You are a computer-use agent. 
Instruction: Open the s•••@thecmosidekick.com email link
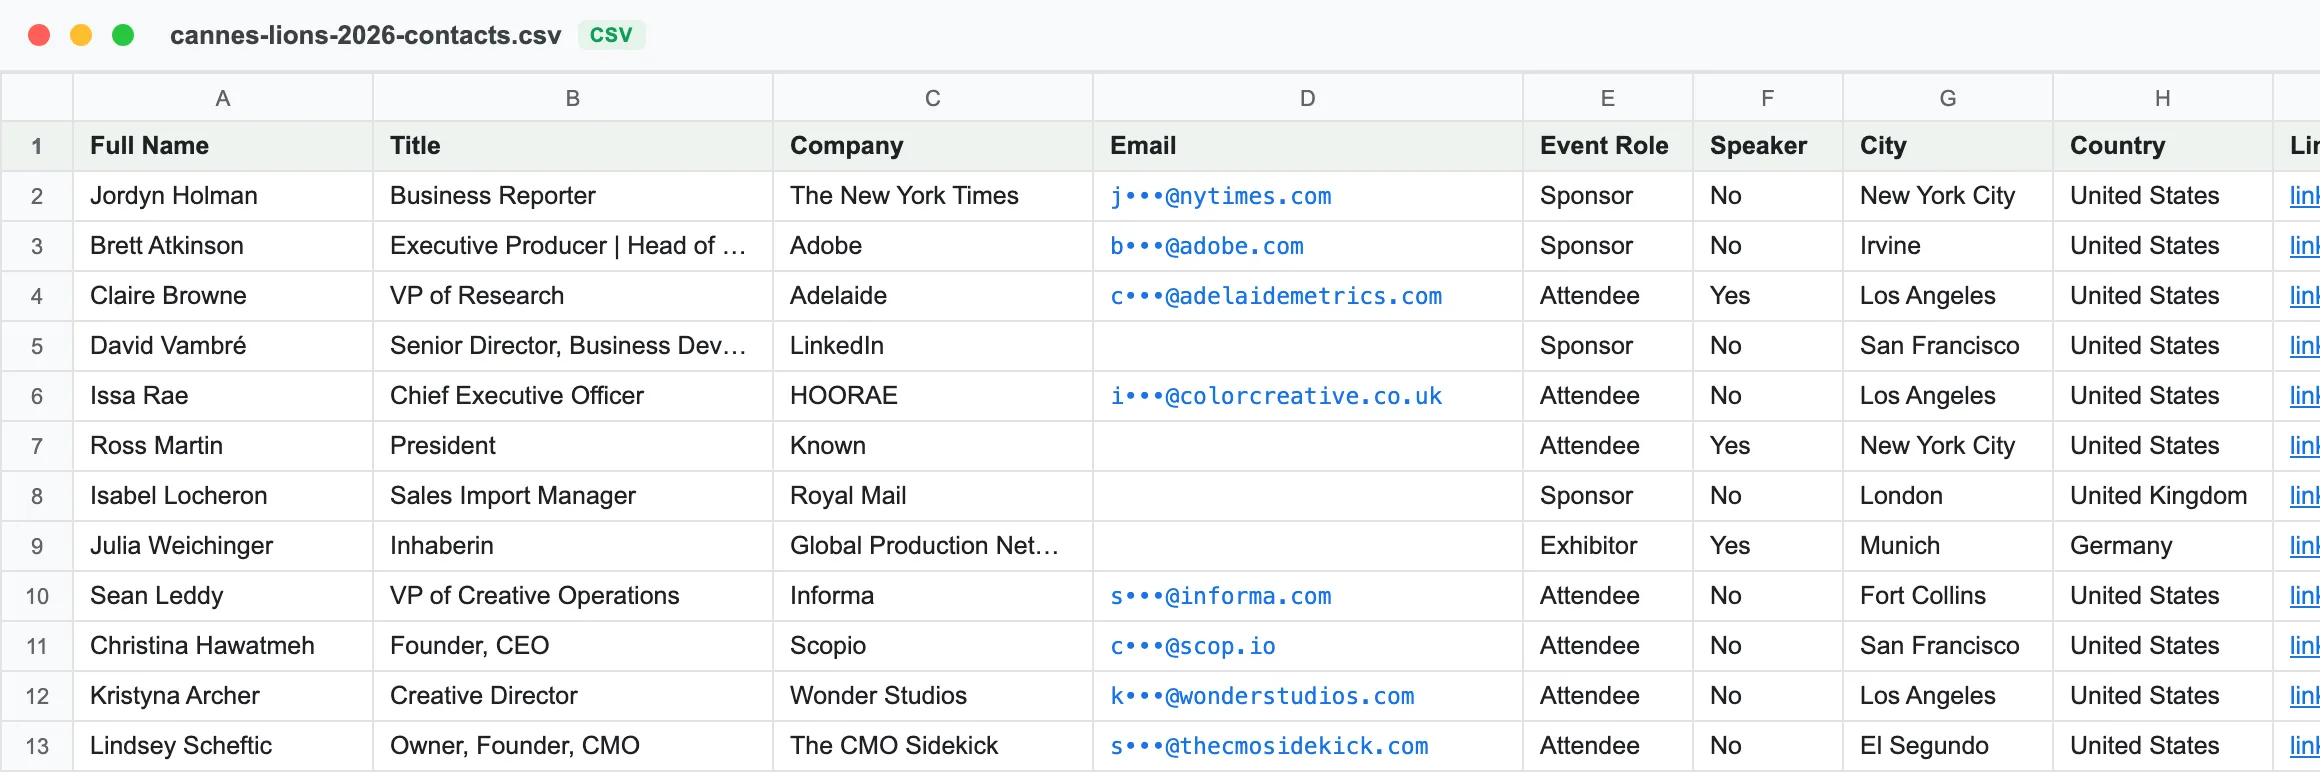(x=1269, y=746)
